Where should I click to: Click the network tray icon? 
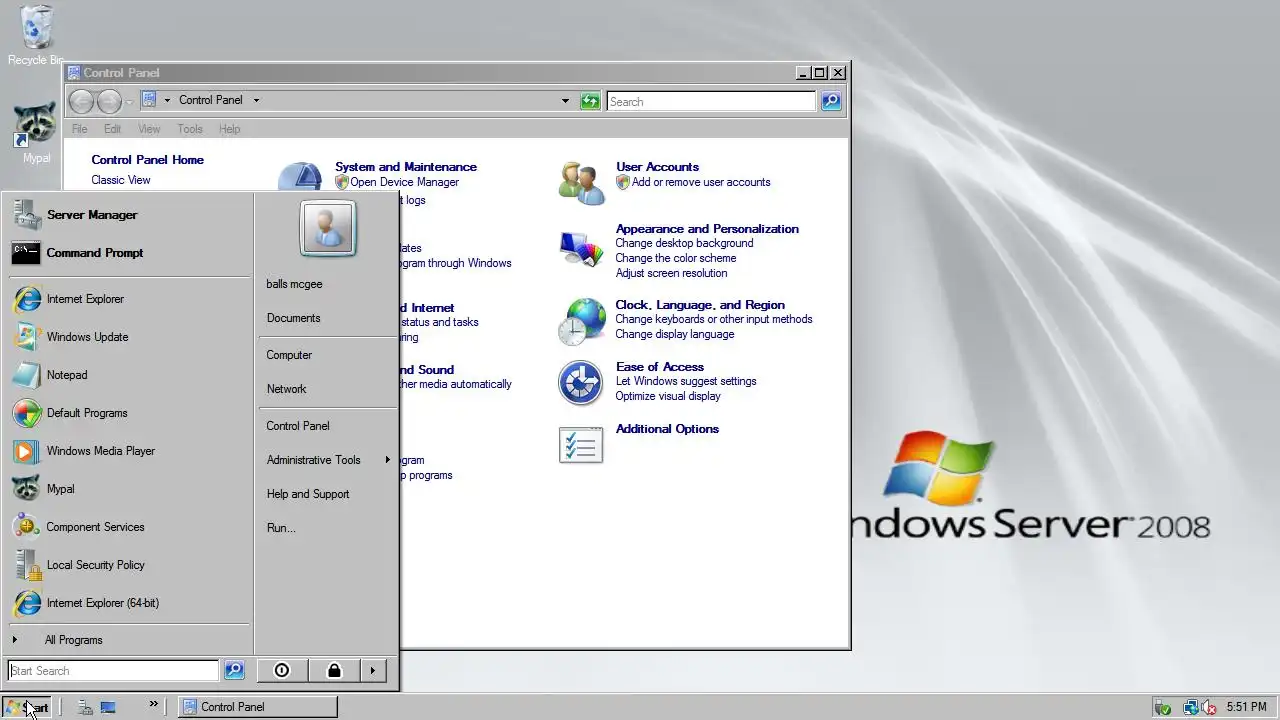(1190, 707)
